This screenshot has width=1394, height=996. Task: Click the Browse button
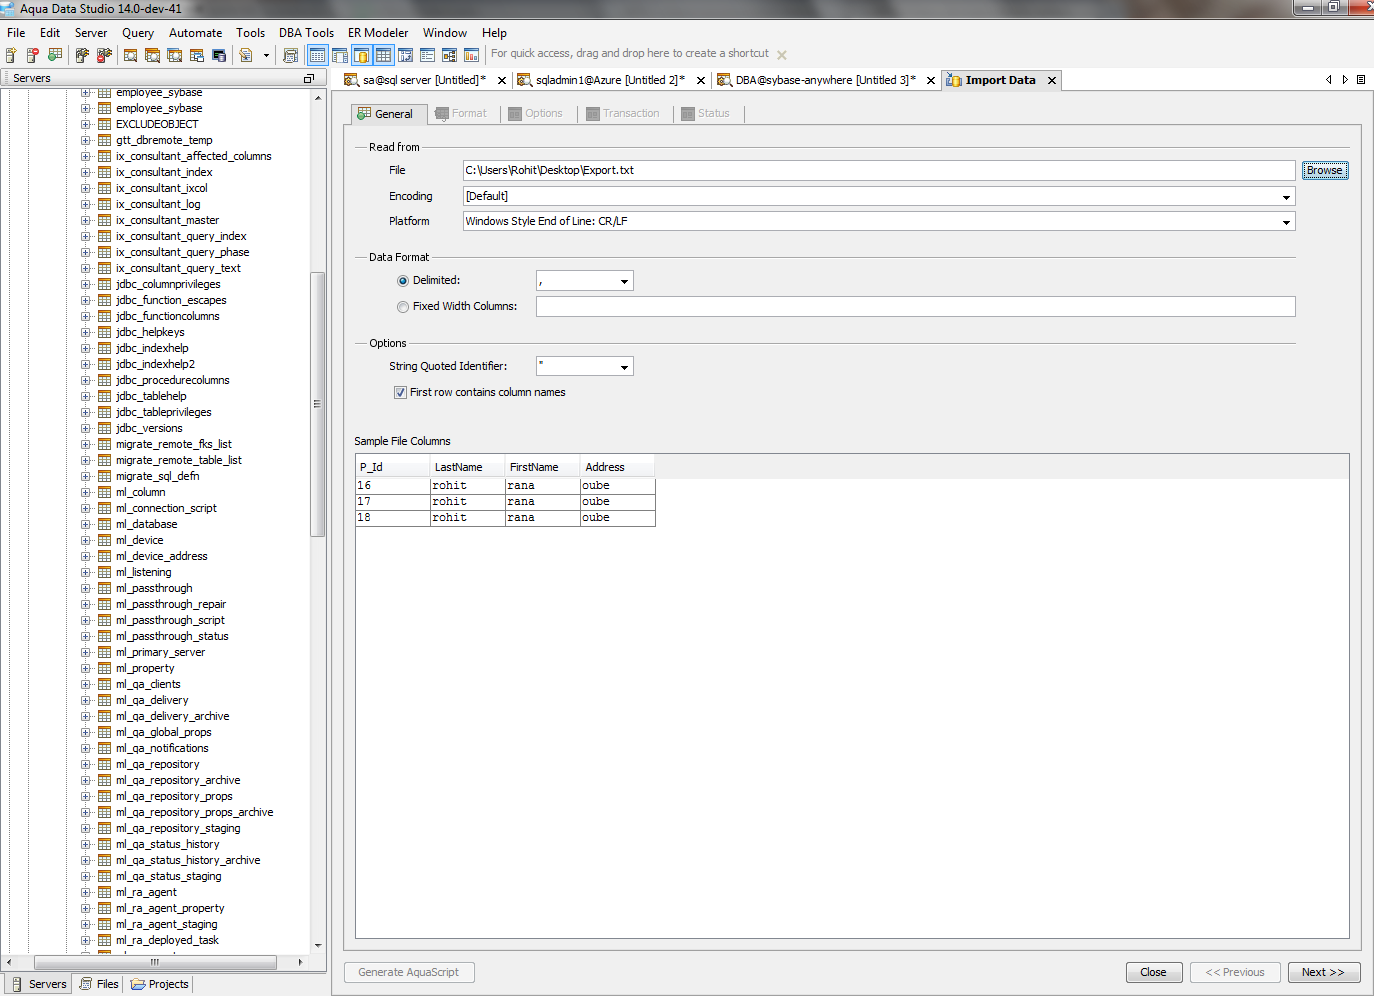tap(1325, 171)
